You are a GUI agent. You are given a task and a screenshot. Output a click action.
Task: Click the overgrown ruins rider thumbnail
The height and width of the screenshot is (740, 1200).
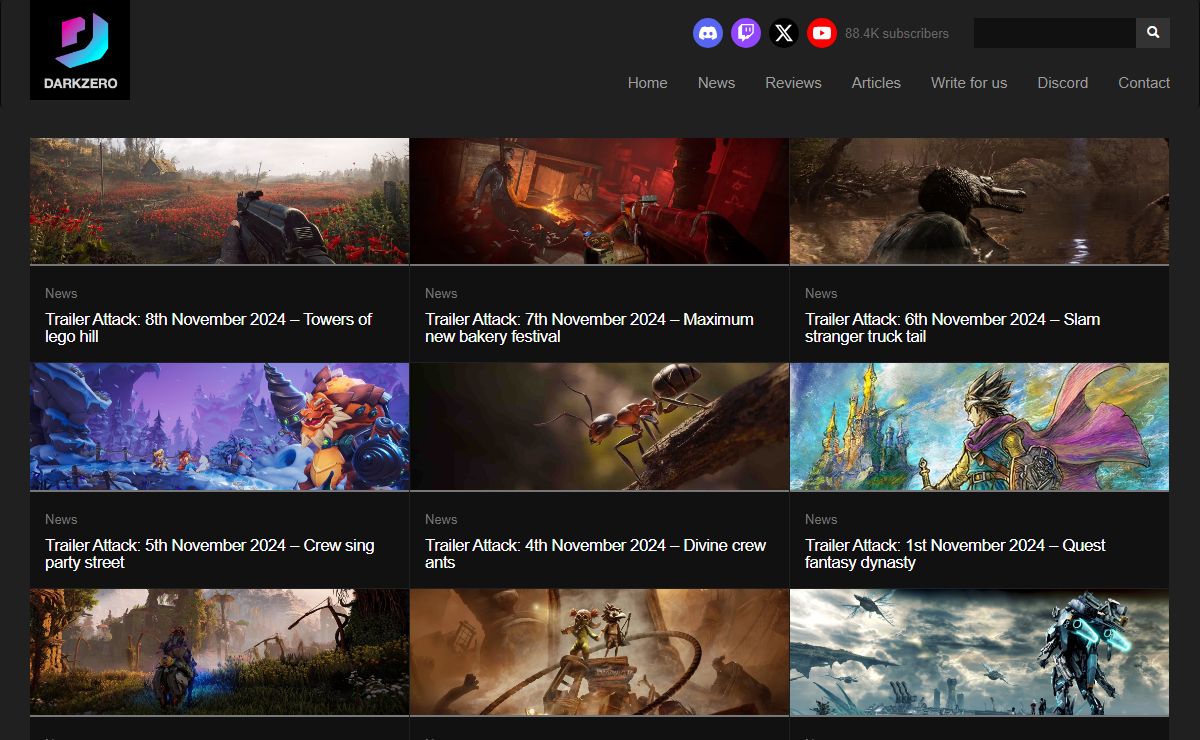tap(219, 652)
